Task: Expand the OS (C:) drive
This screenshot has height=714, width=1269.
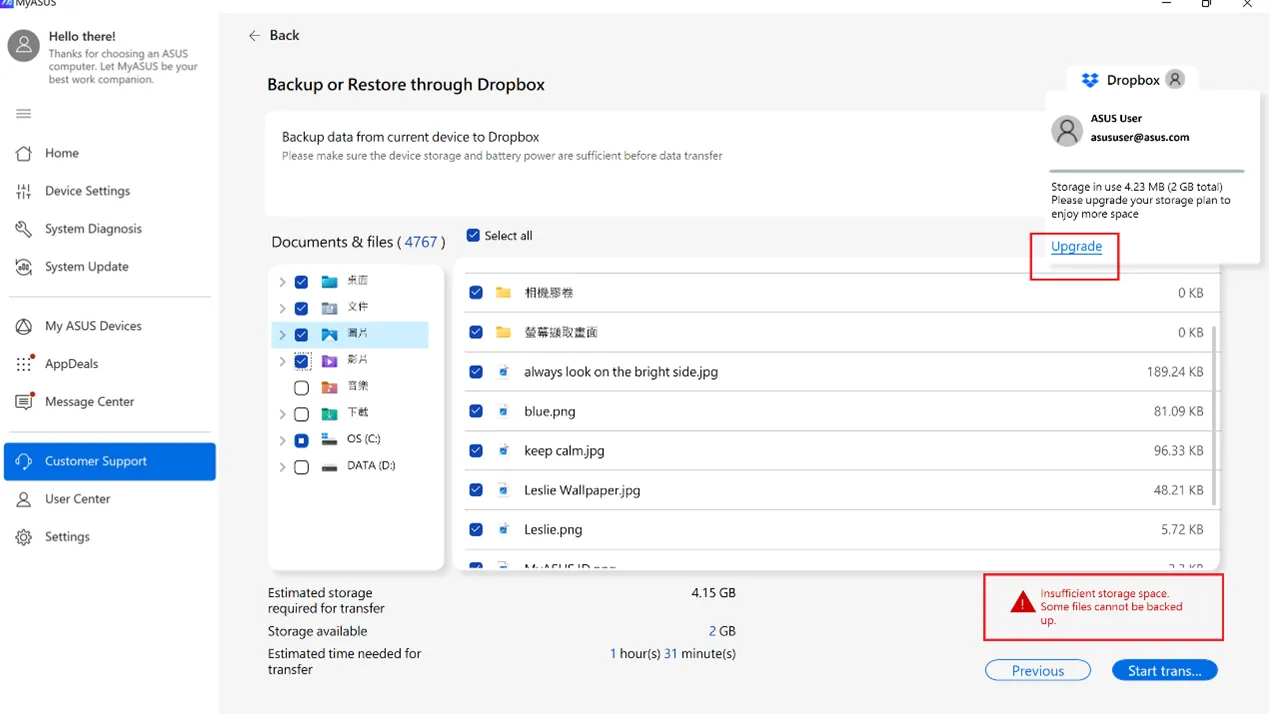Action: point(282,439)
